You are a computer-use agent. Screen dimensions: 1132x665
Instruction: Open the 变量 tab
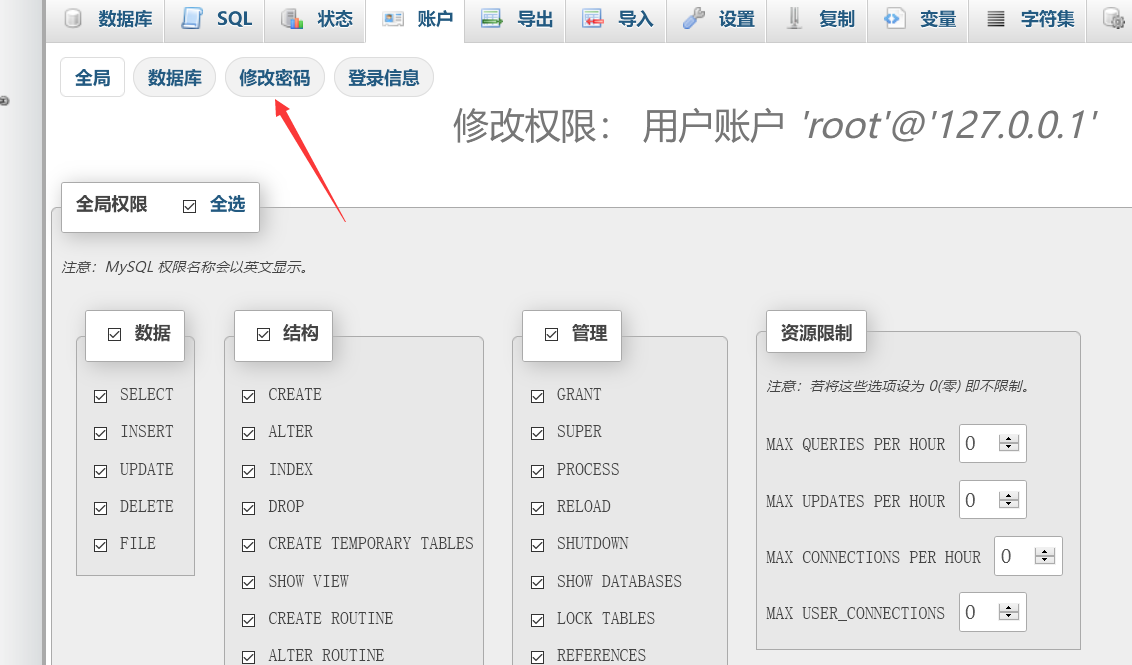[x=918, y=19]
